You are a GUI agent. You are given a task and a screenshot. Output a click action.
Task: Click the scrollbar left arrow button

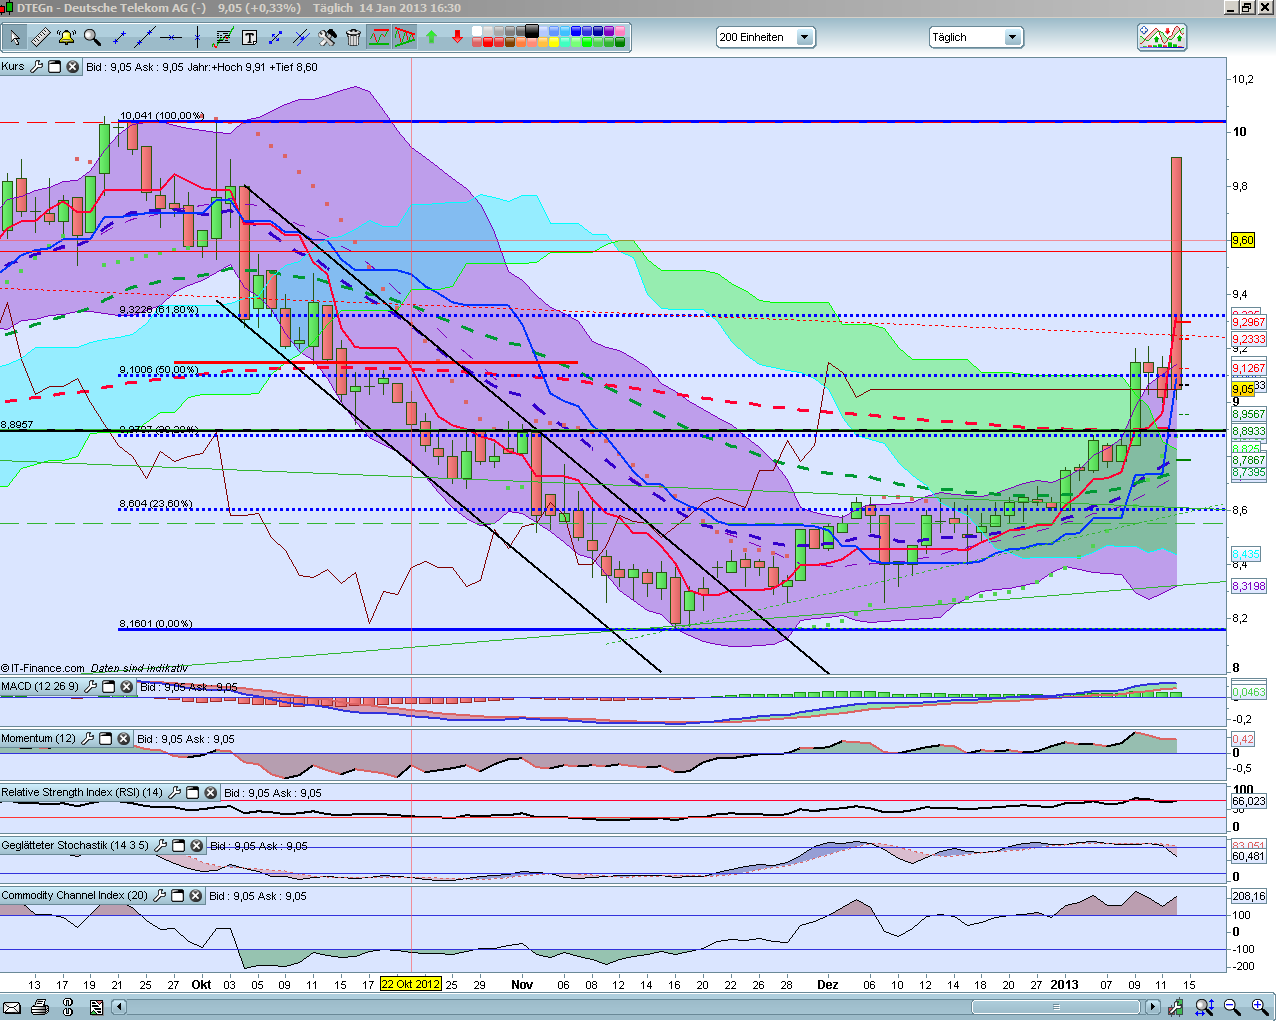pyautogui.click(x=119, y=1007)
